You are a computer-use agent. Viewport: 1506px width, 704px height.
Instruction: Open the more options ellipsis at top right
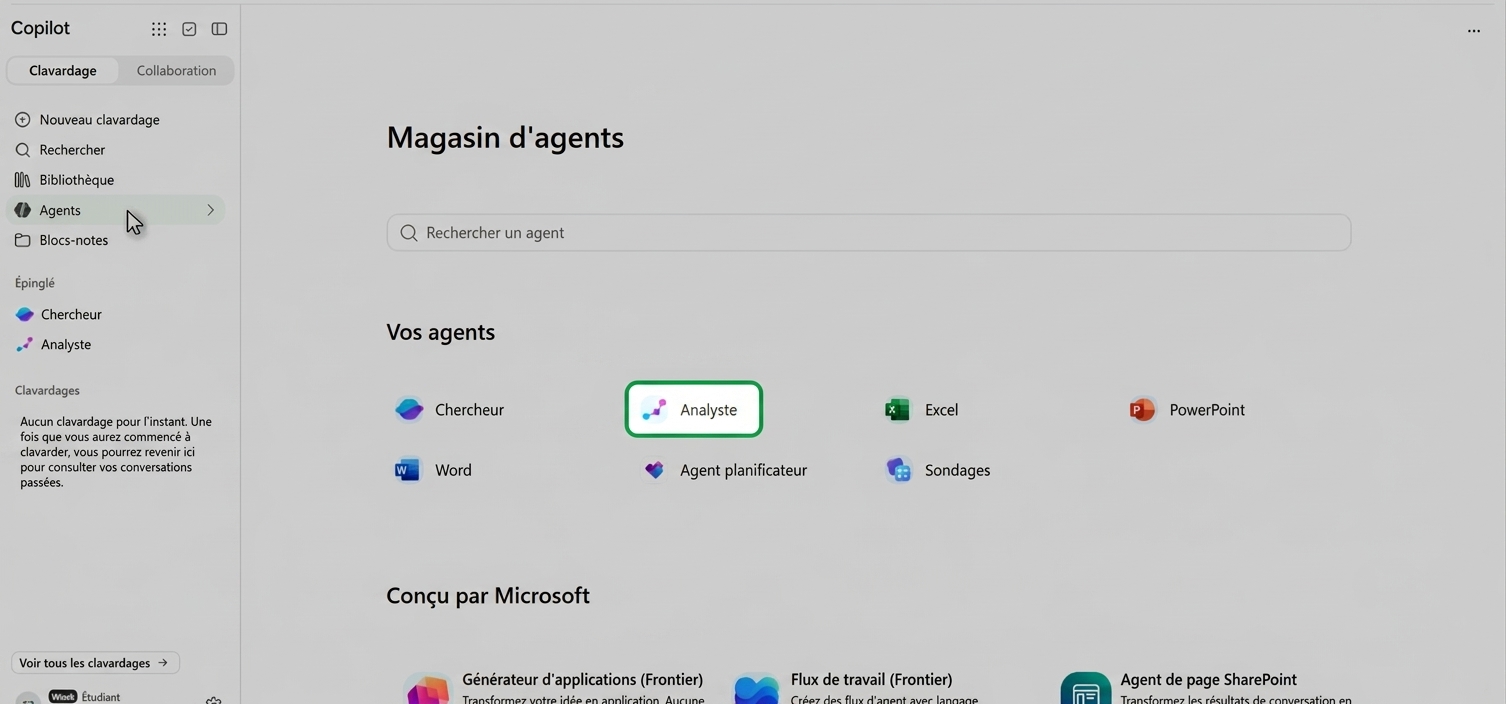pos(1473,31)
